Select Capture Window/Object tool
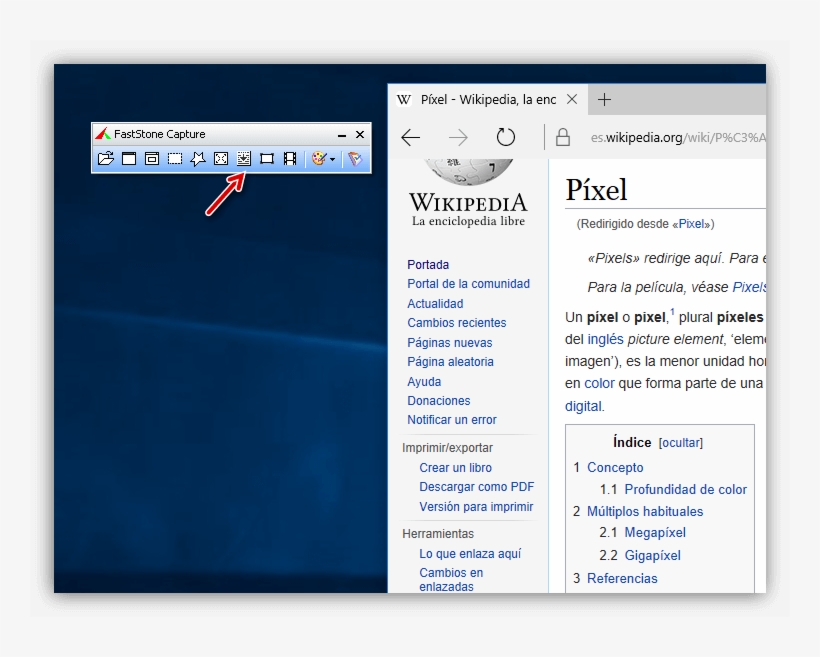 (152, 158)
